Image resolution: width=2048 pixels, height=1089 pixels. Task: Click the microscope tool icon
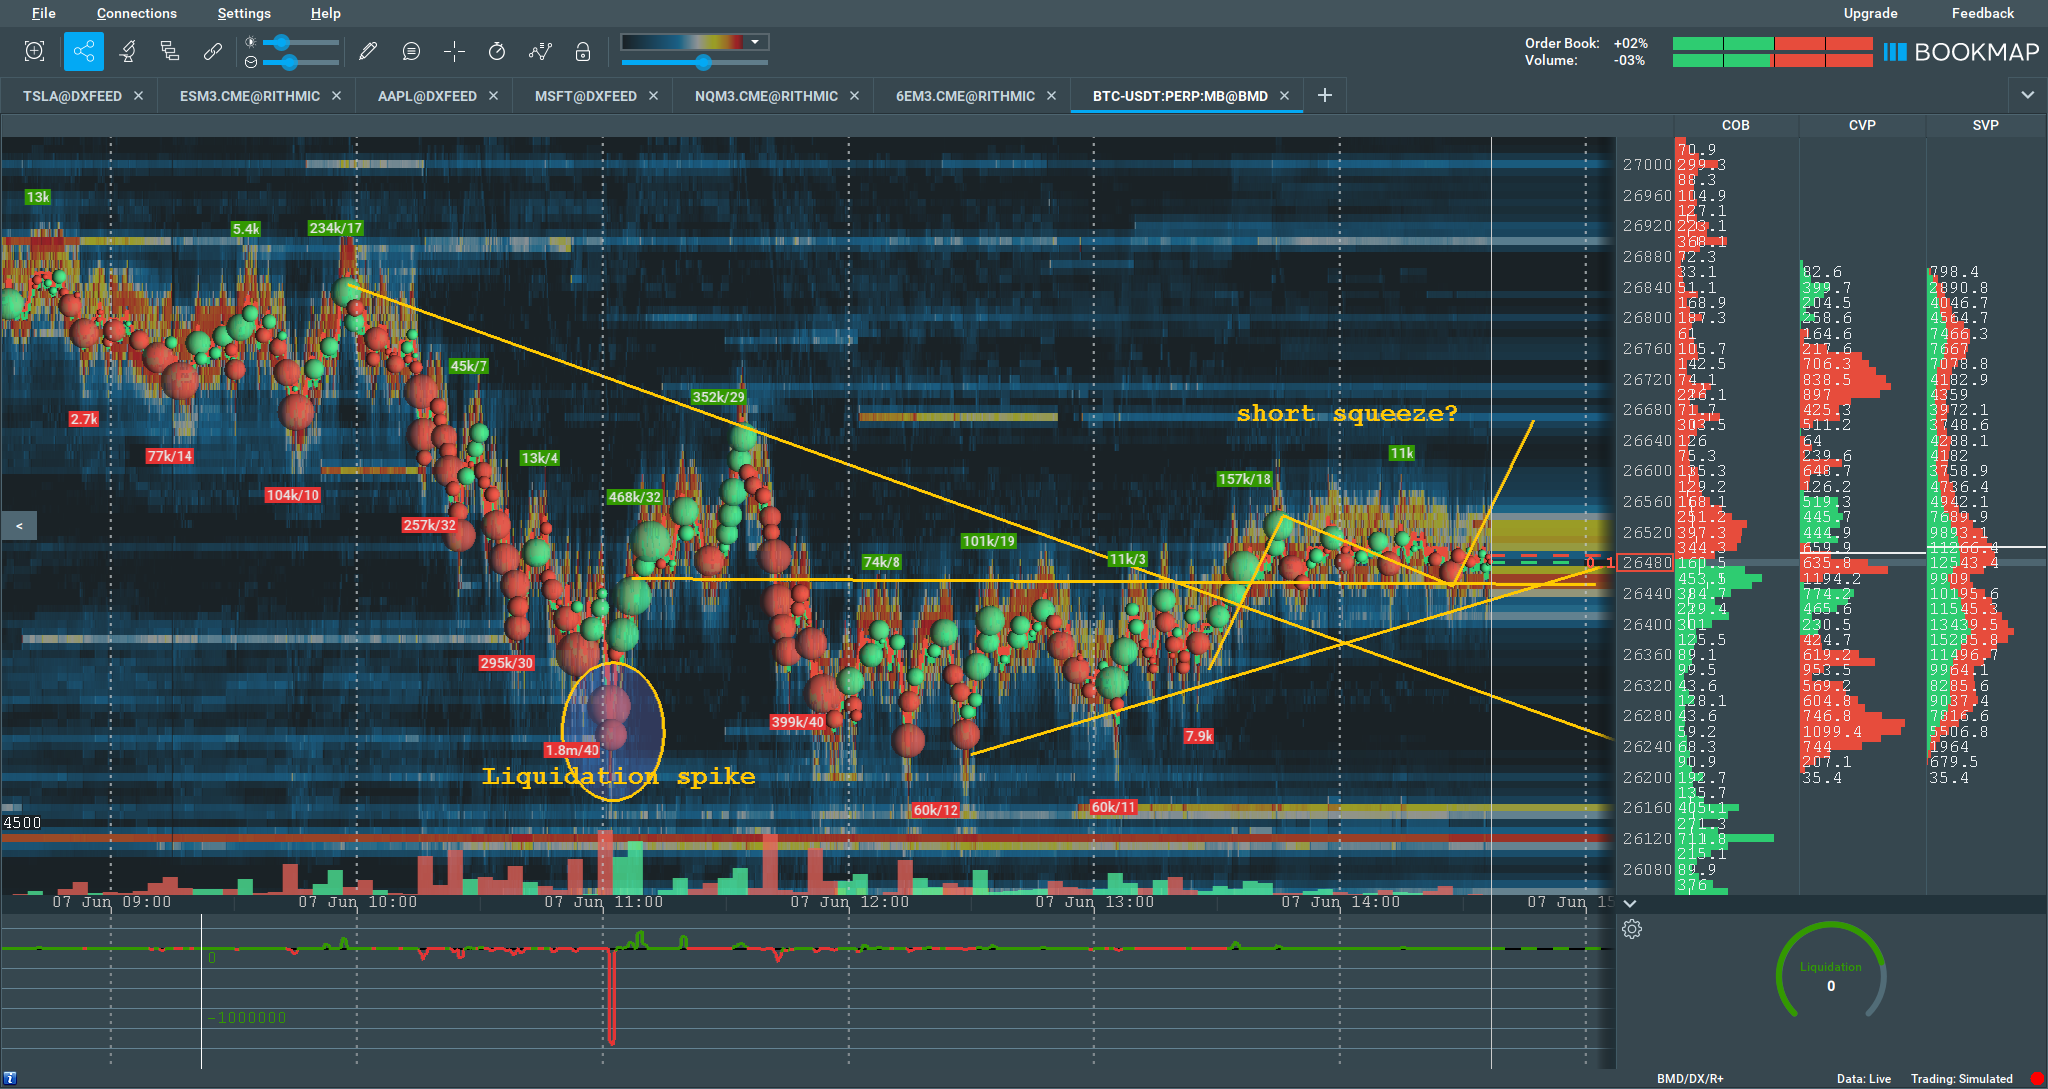[127, 51]
